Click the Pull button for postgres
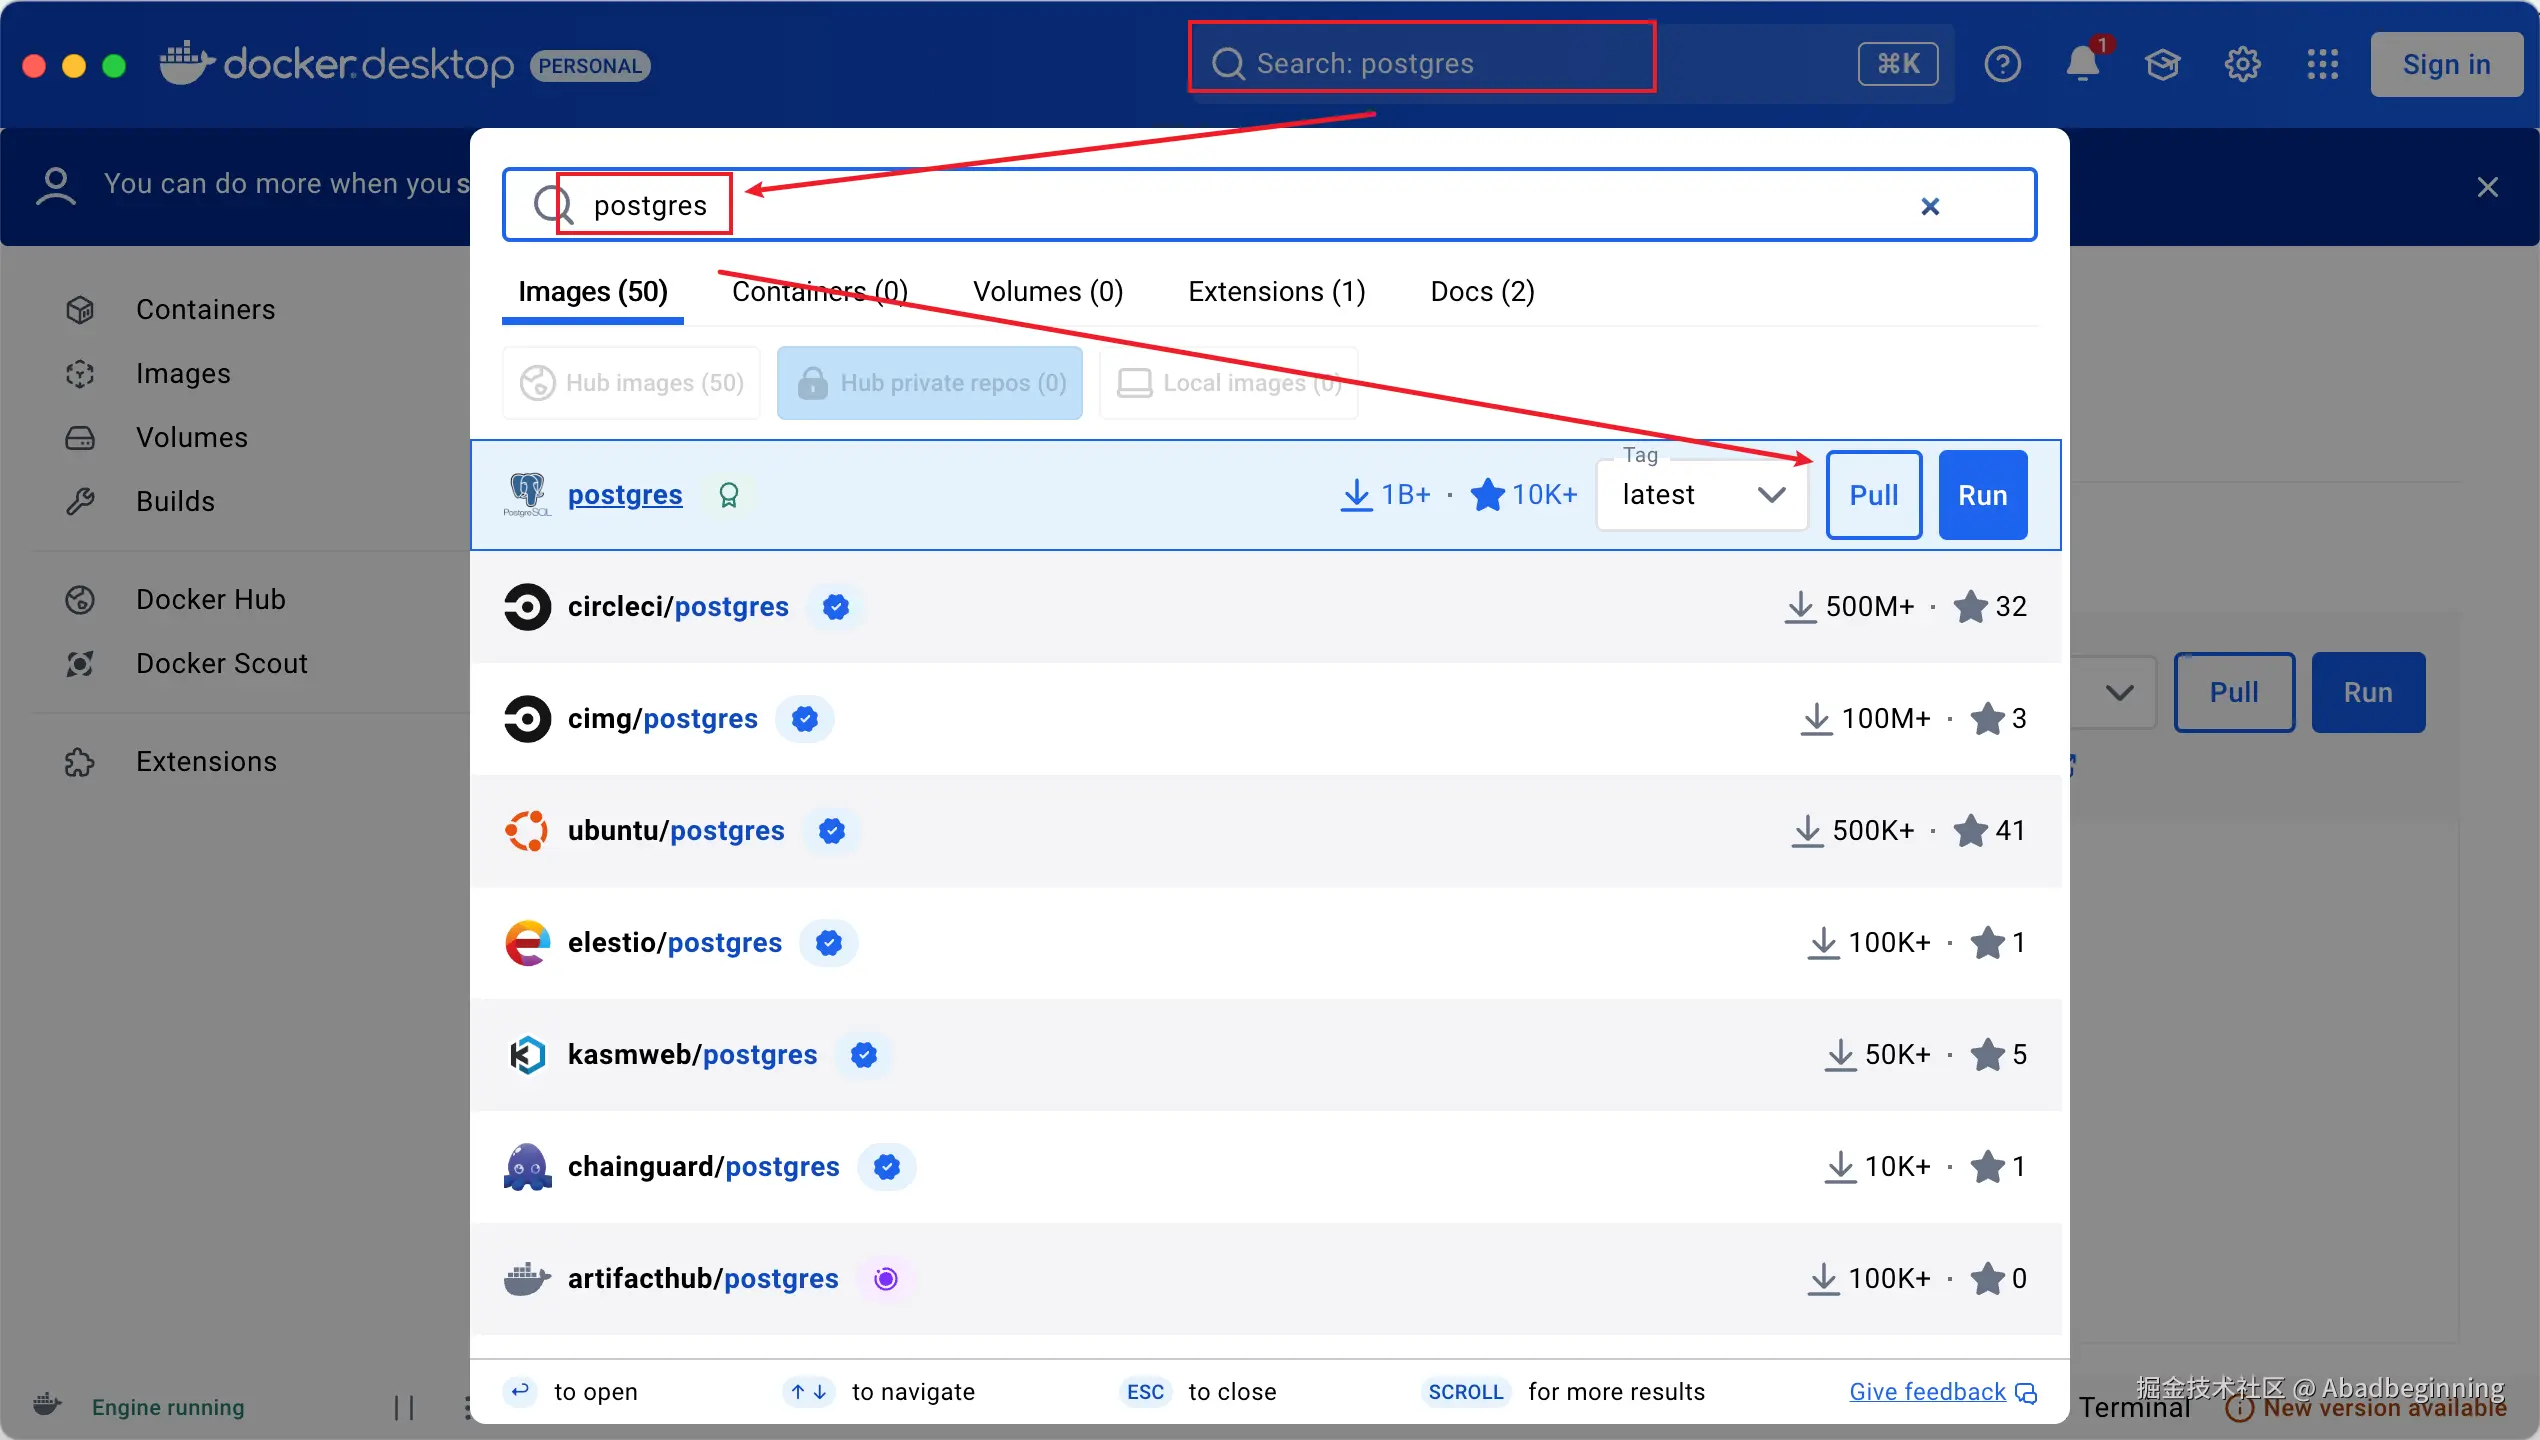The width and height of the screenshot is (2540, 1440). click(x=1873, y=495)
